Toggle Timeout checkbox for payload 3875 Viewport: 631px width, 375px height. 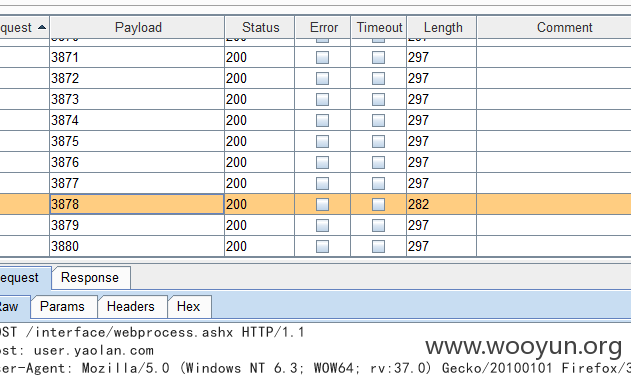tap(378, 141)
